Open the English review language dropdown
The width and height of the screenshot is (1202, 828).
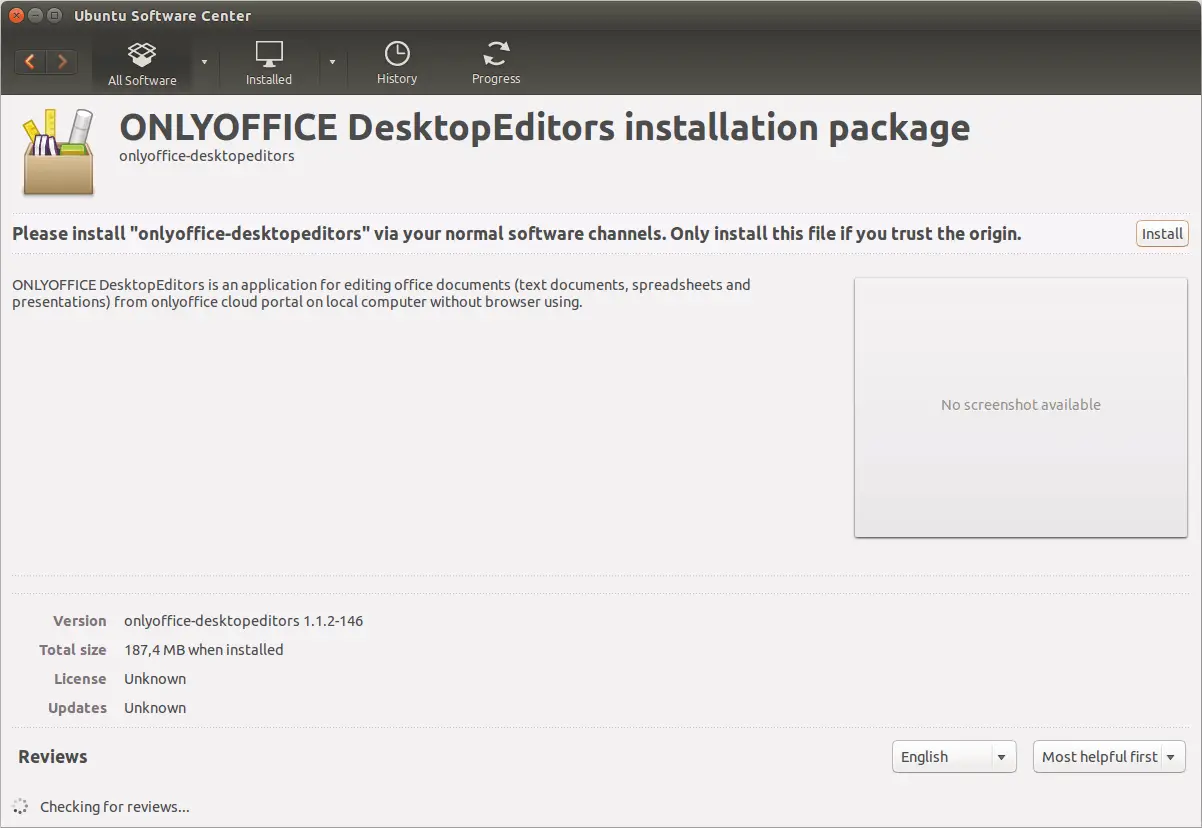coord(954,757)
